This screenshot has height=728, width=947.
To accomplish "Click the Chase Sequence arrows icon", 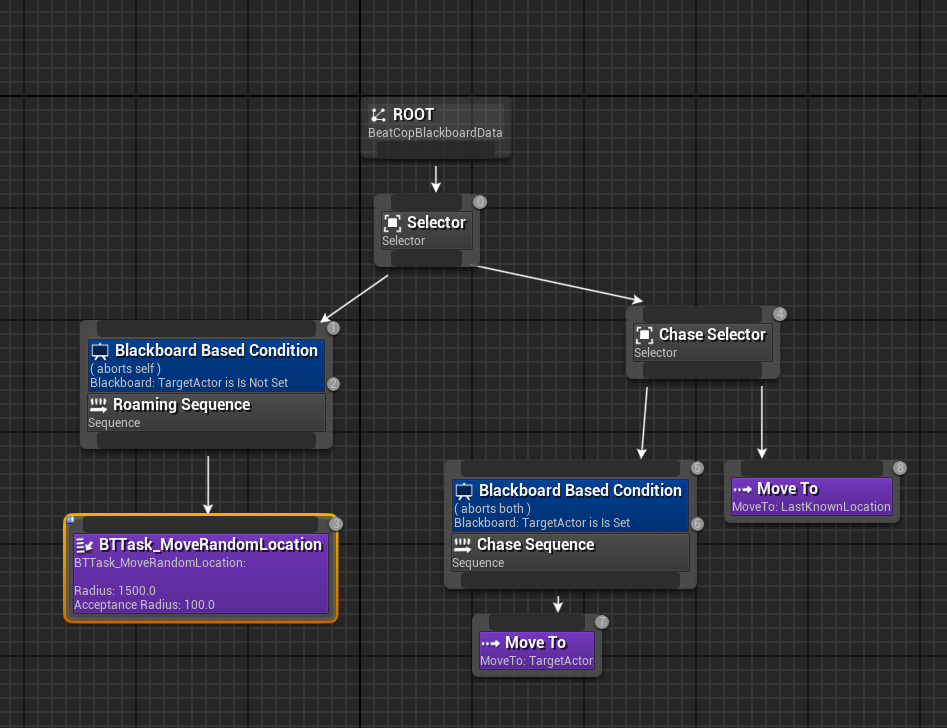I will point(462,545).
